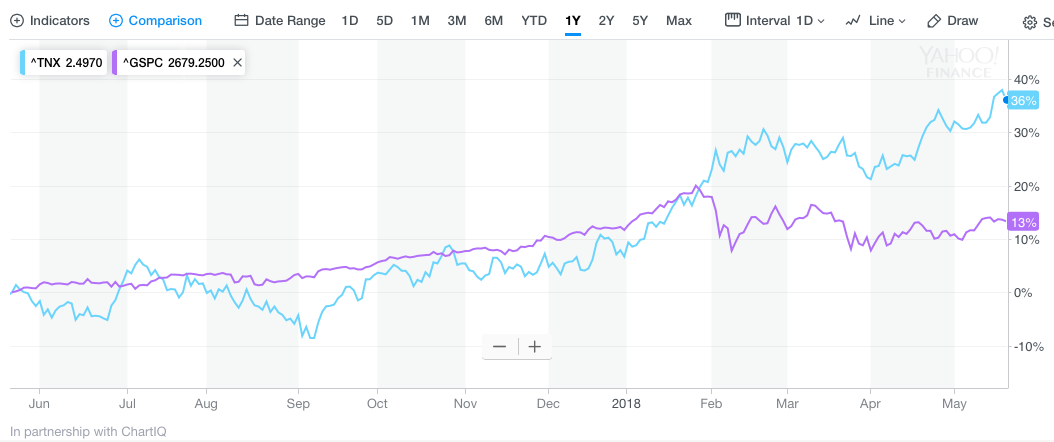The width and height of the screenshot is (1054, 442).
Task: Select the 5D time range
Action: click(384, 20)
